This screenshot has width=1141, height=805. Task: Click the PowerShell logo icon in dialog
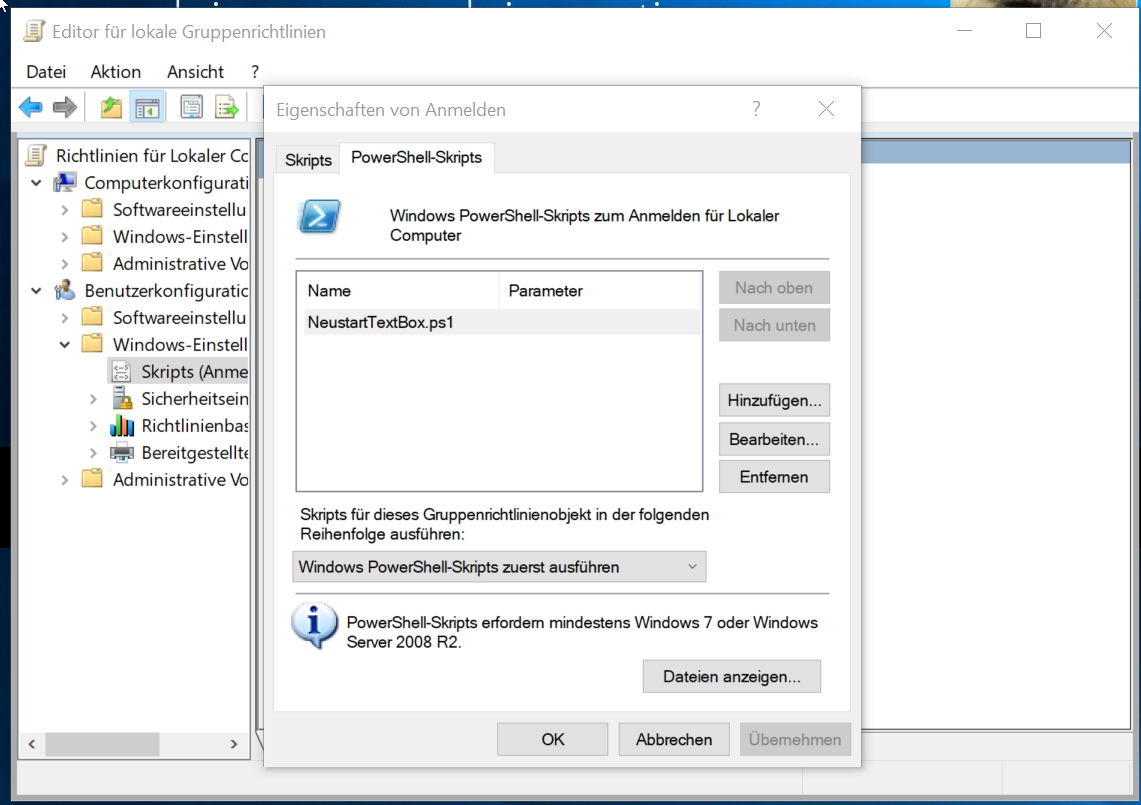[319, 216]
